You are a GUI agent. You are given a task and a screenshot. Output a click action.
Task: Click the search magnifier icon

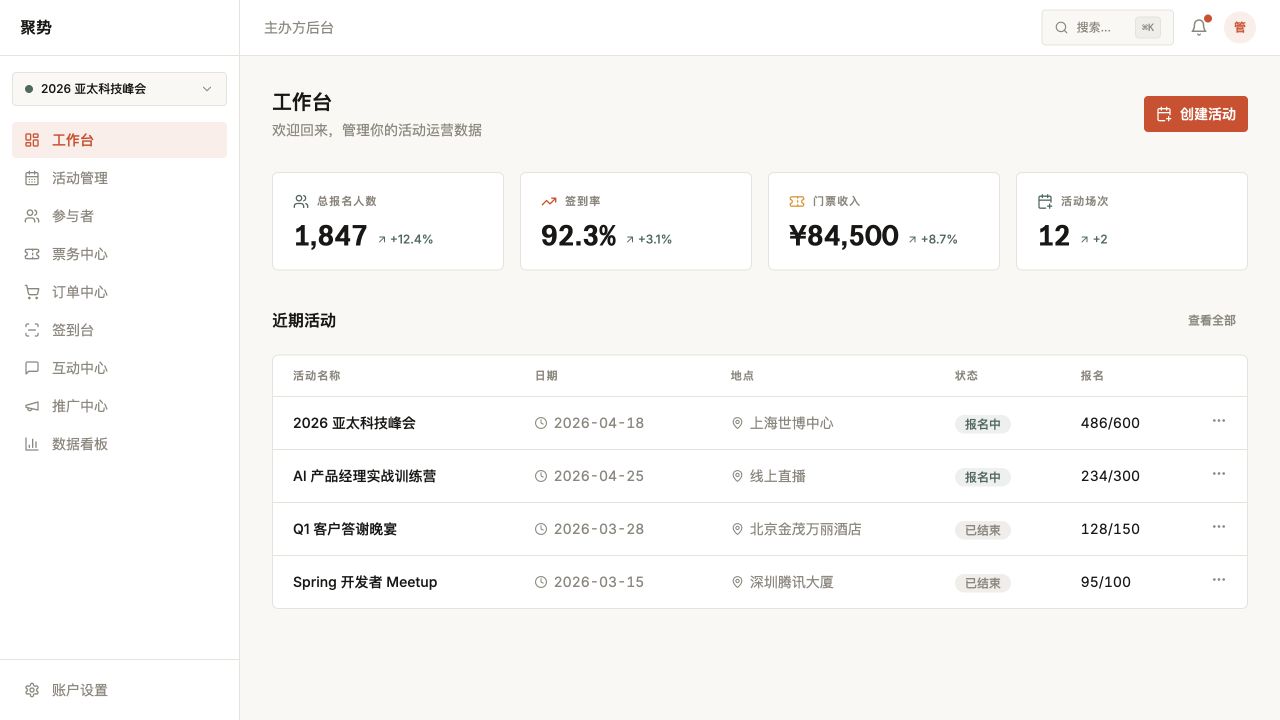click(x=1062, y=27)
